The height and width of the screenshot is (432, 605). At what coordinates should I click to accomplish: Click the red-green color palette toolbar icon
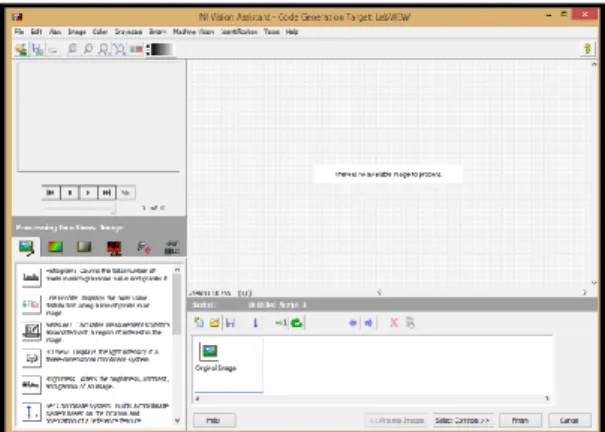point(136,49)
